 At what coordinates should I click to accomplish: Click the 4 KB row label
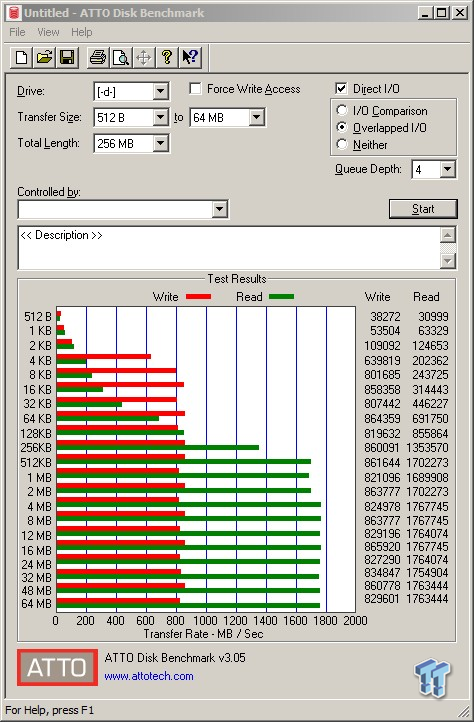point(41,361)
